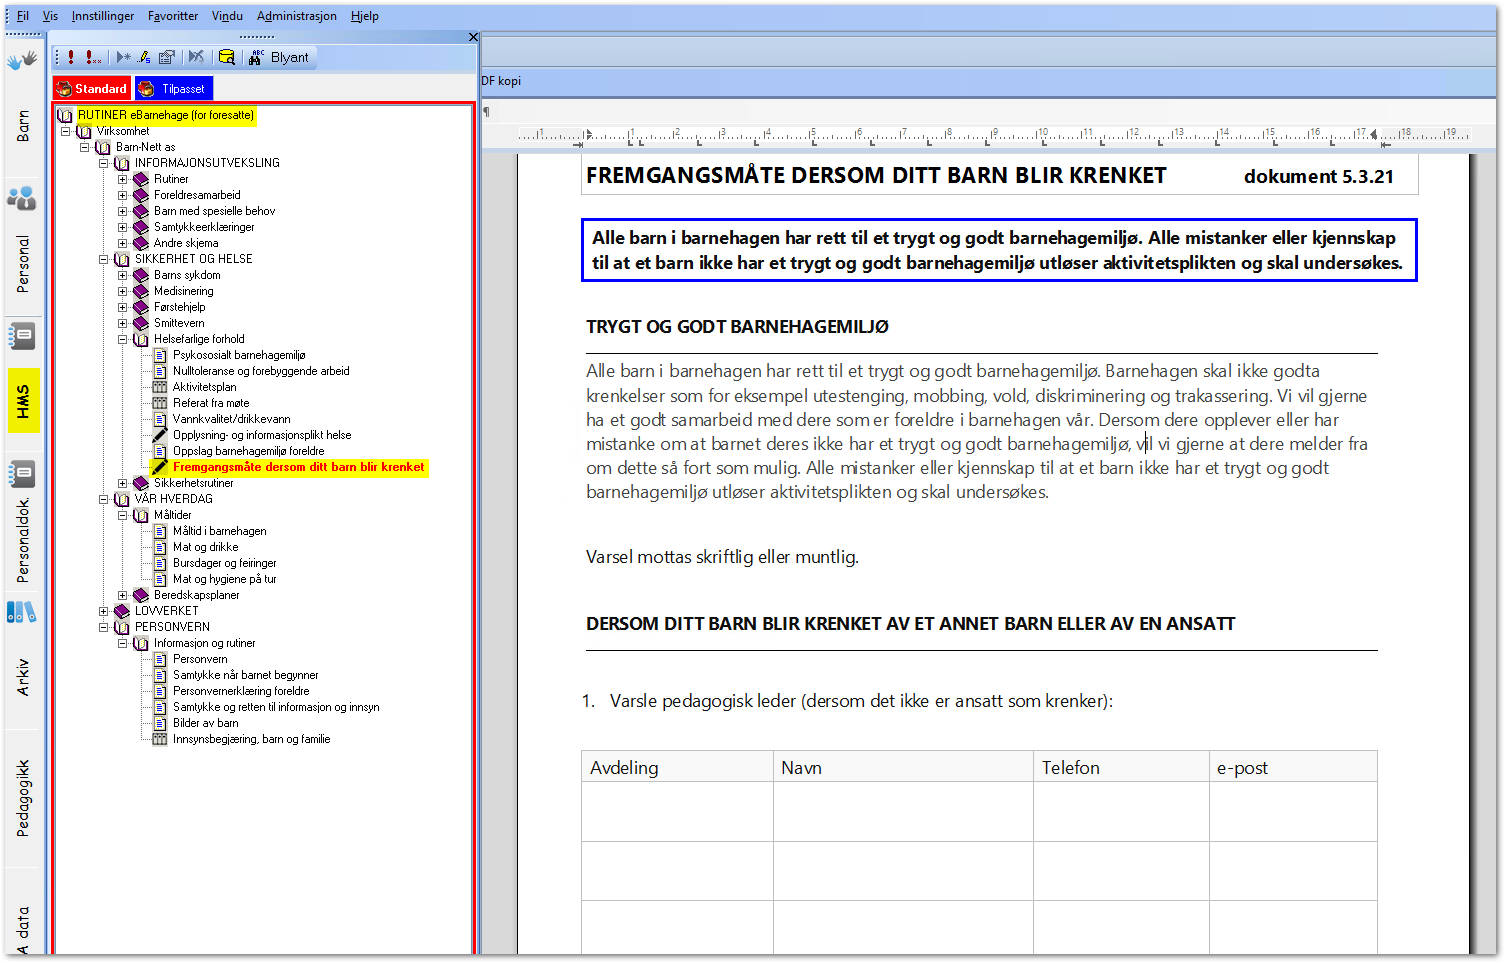Collapse the PERSONVERN branch
Screen dimensions: 1505x963
coord(104,627)
